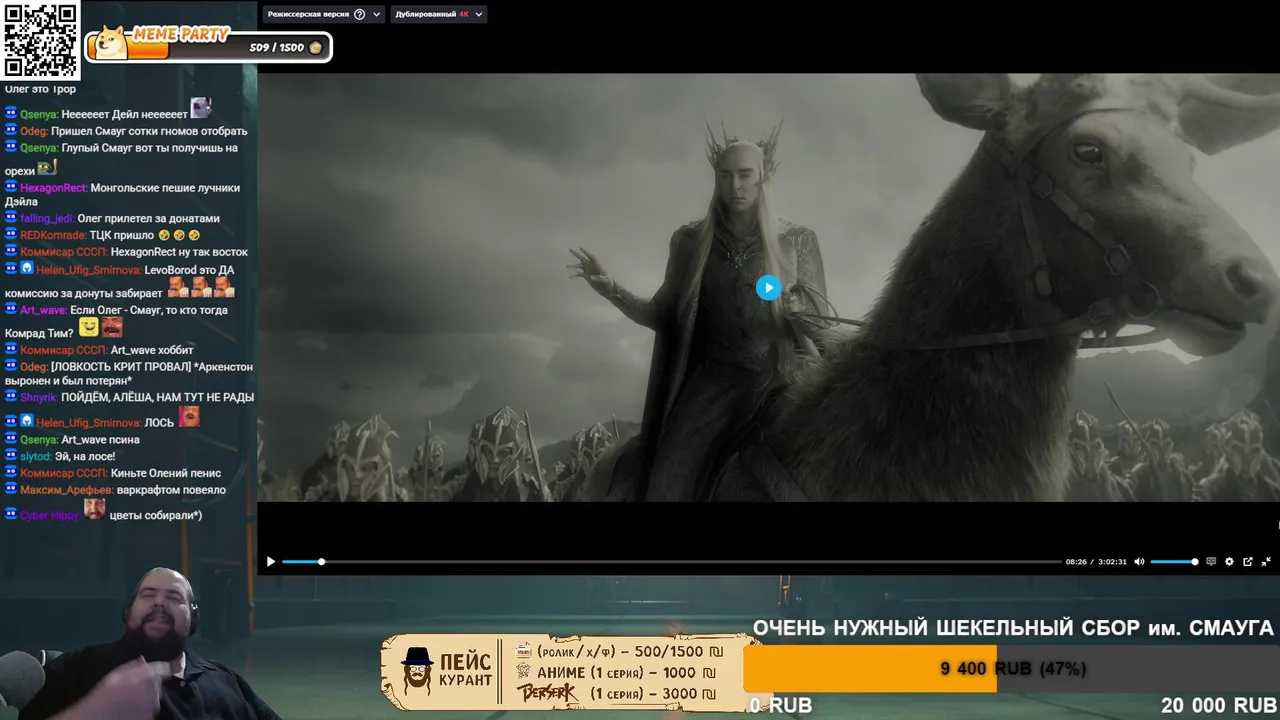Click the message 'Олег прилетел за донатами'
The image size is (1280, 720).
coord(148,218)
